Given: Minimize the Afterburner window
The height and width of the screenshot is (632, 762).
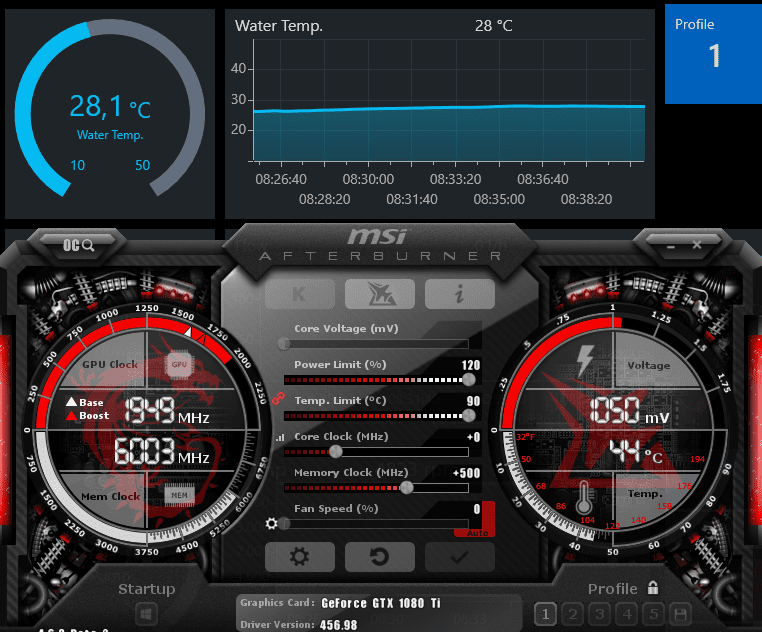Looking at the screenshot, I should tap(671, 246).
